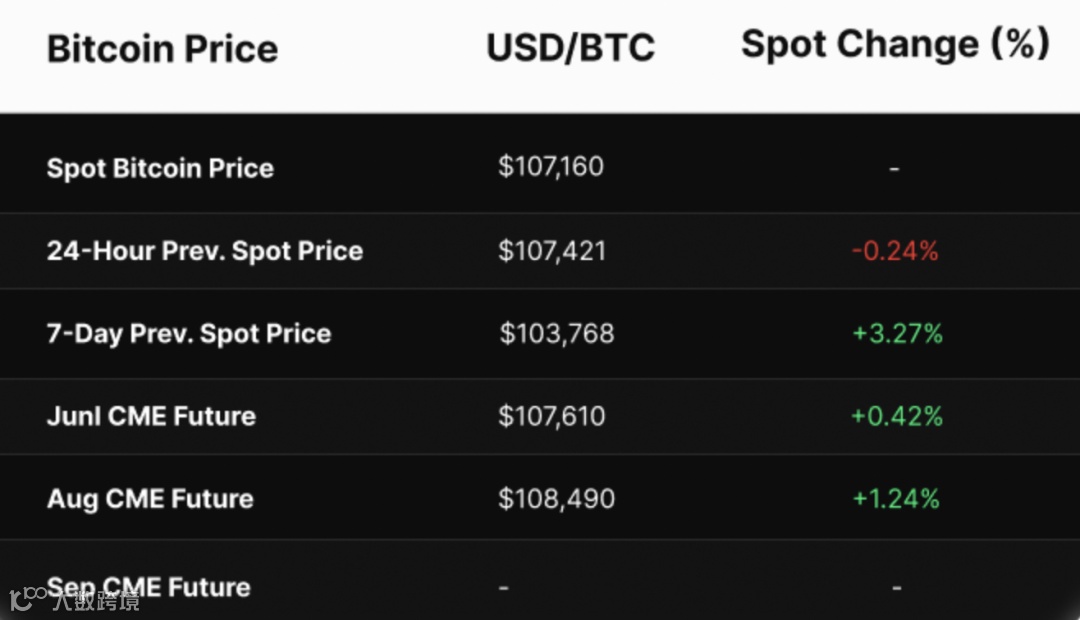Select the +1.24% change value

pos(896,498)
